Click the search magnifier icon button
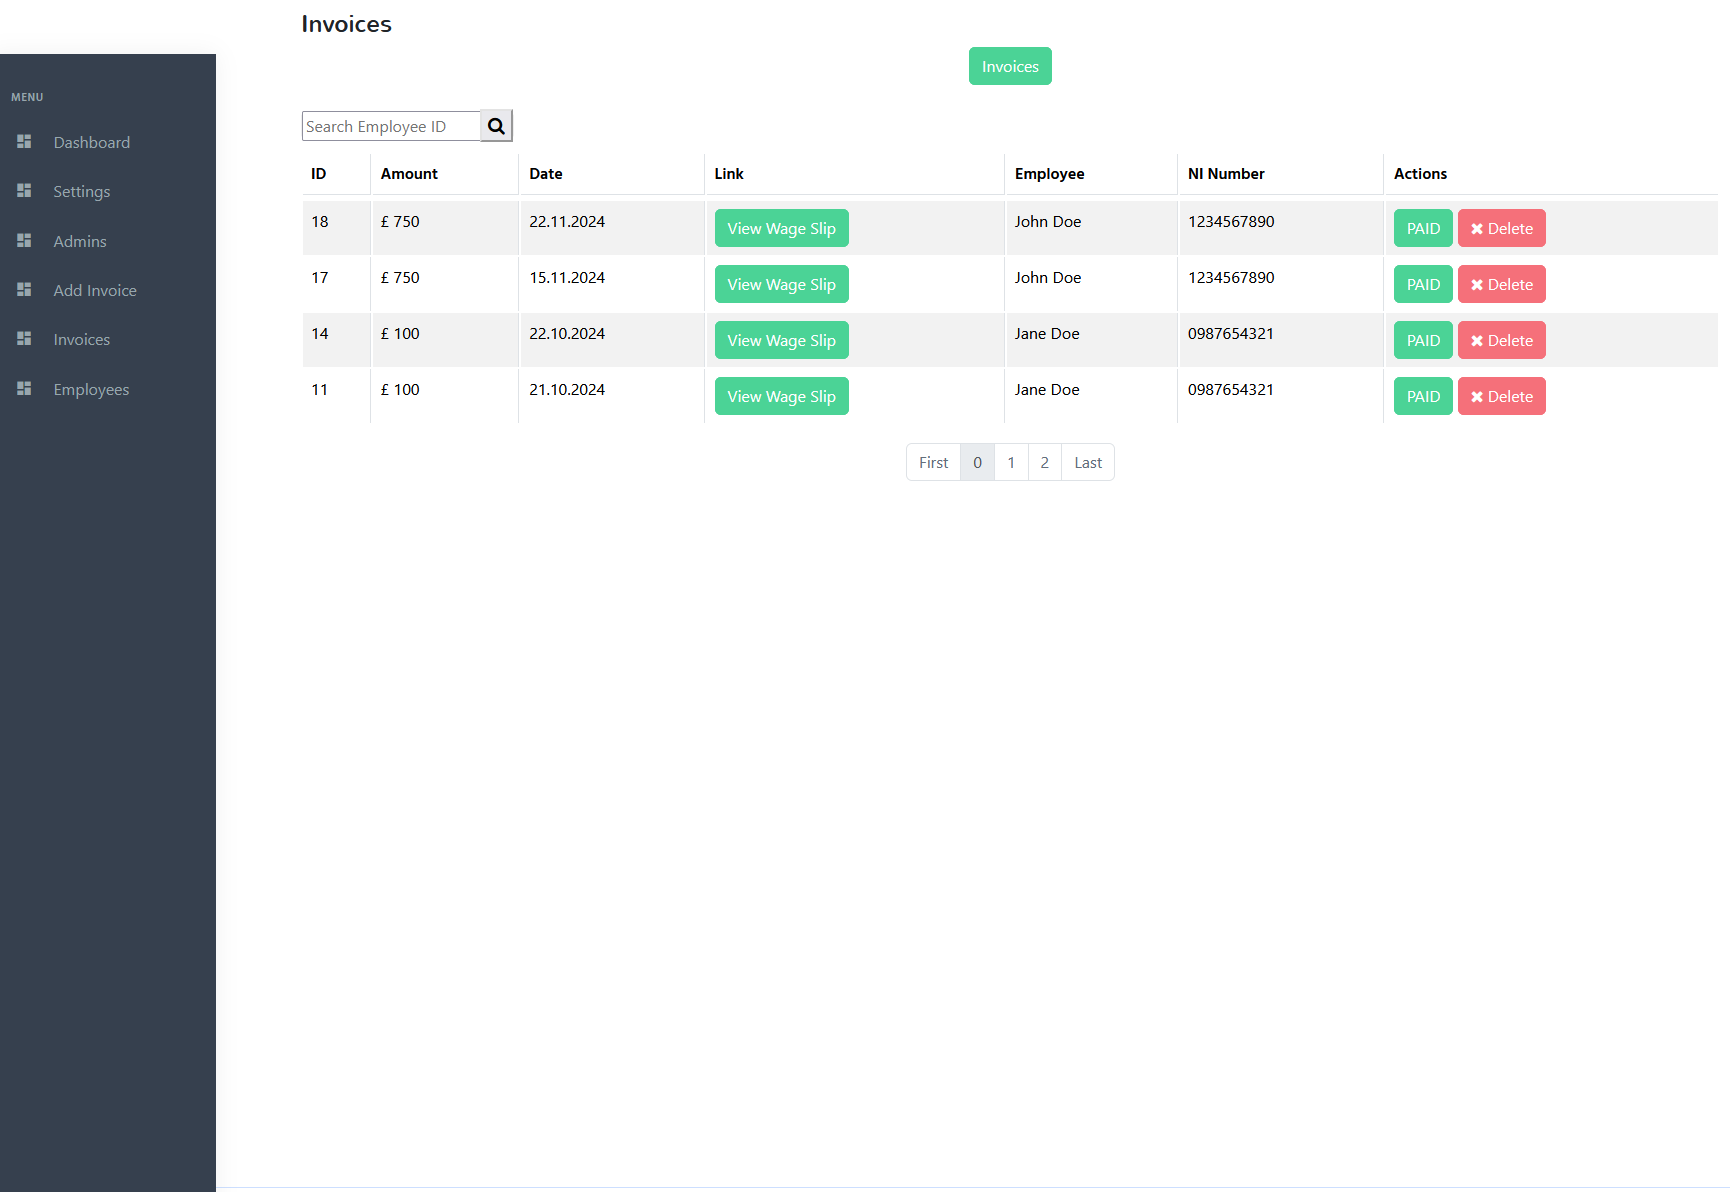Screen dimensions: 1730x1192 [x=496, y=126]
